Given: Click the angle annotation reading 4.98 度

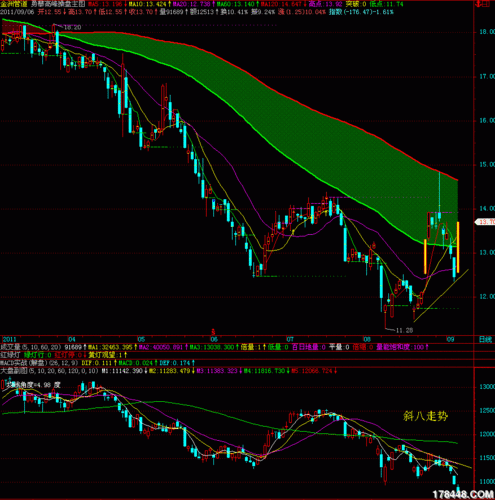Looking at the screenshot, I should tap(34, 385).
